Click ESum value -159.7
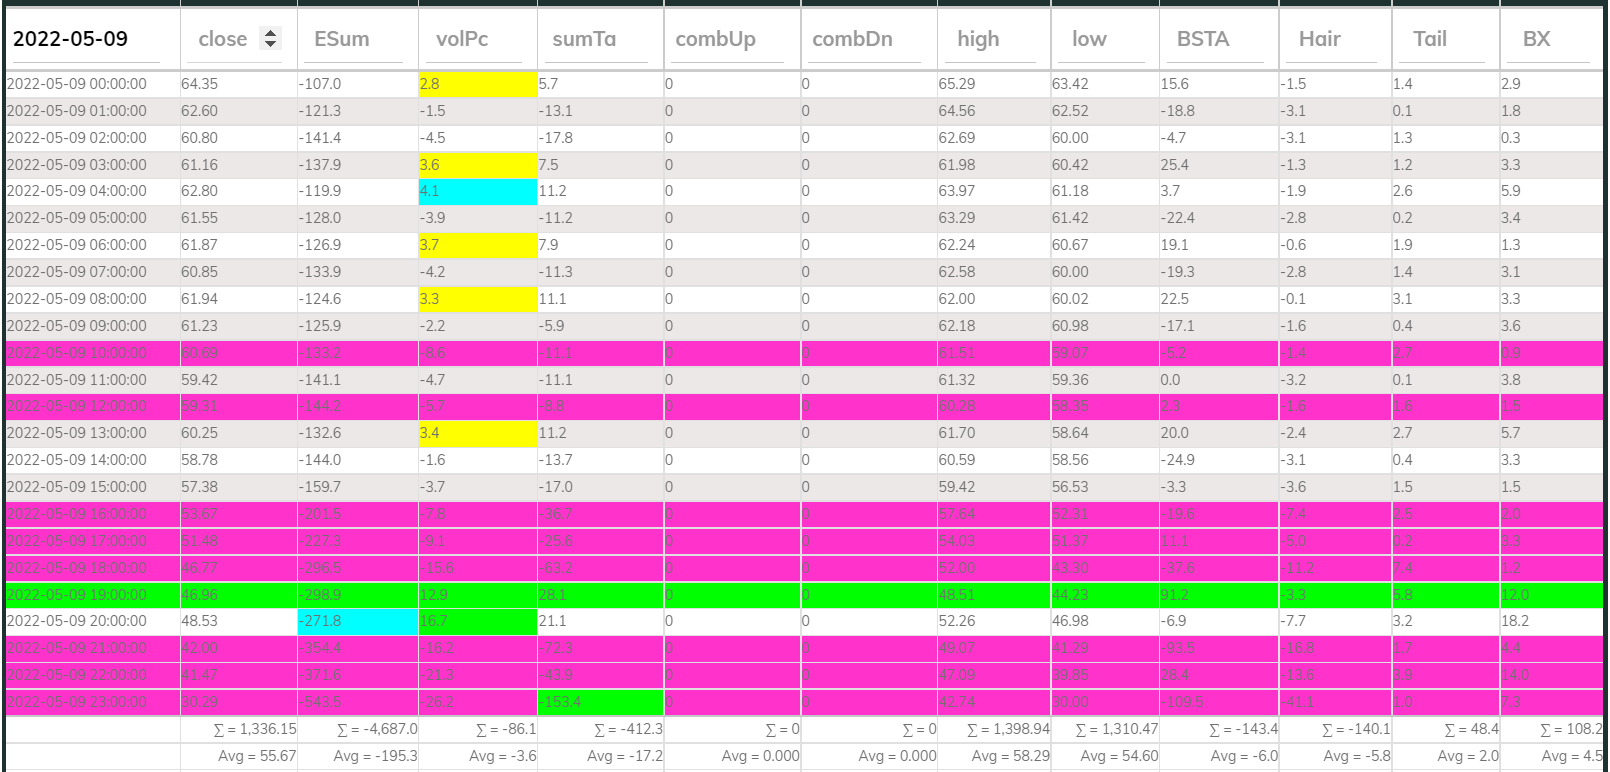The image size is (1610, 772). [x=320, y=487]
